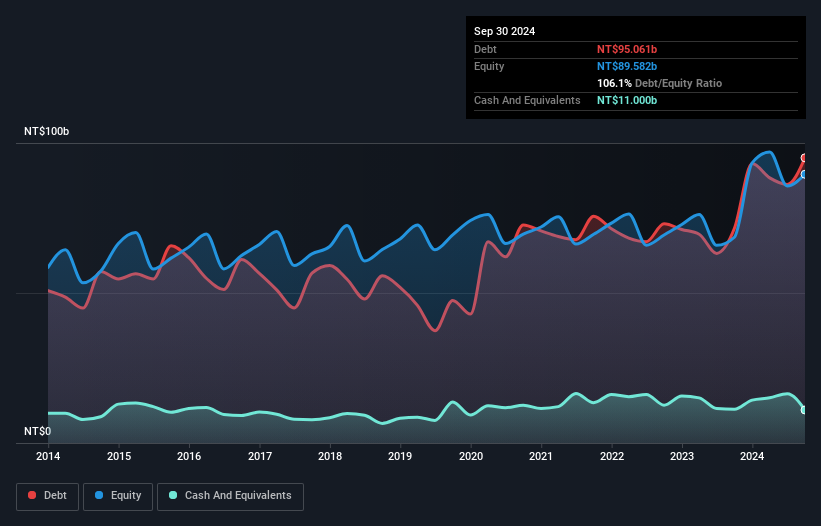
Task: Click the 2020 x-axis label
Action: click(x=471, y=456)
